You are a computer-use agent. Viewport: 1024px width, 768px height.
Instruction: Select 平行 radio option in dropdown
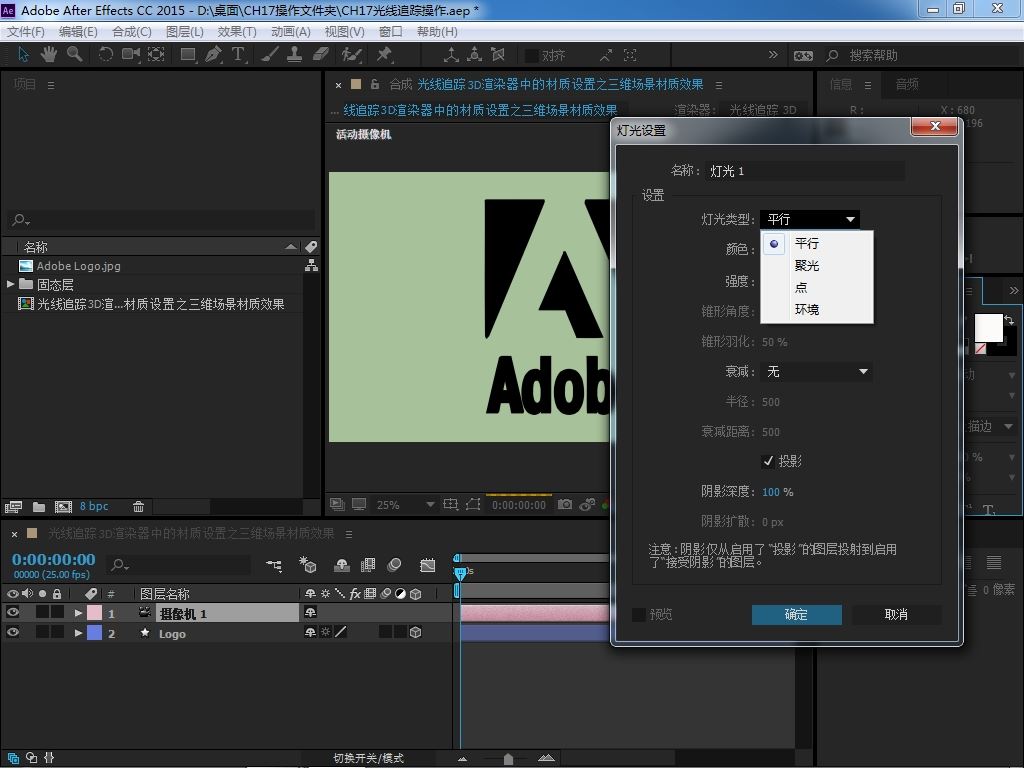(x=774, y=244)
